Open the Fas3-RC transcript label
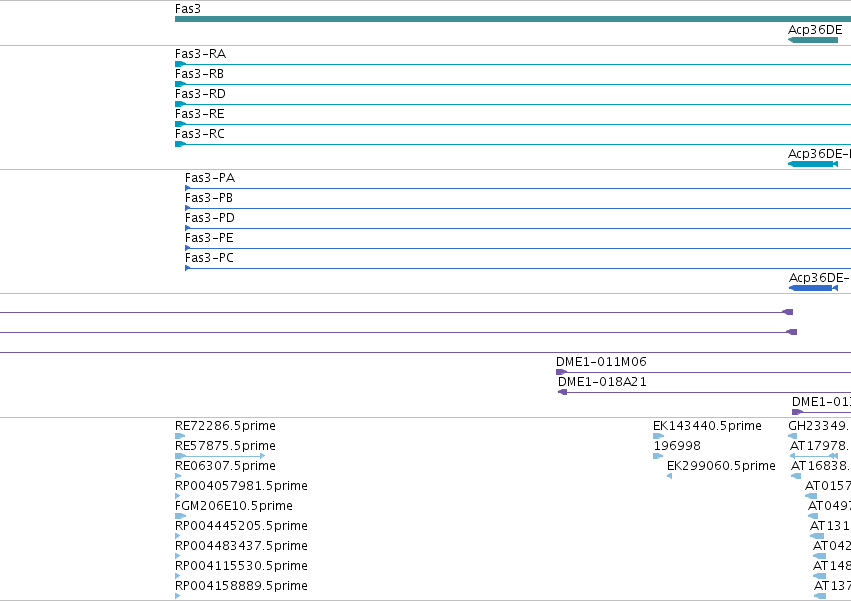The height and width of the screenshot is (601, 851). click(x=200, y=134)
